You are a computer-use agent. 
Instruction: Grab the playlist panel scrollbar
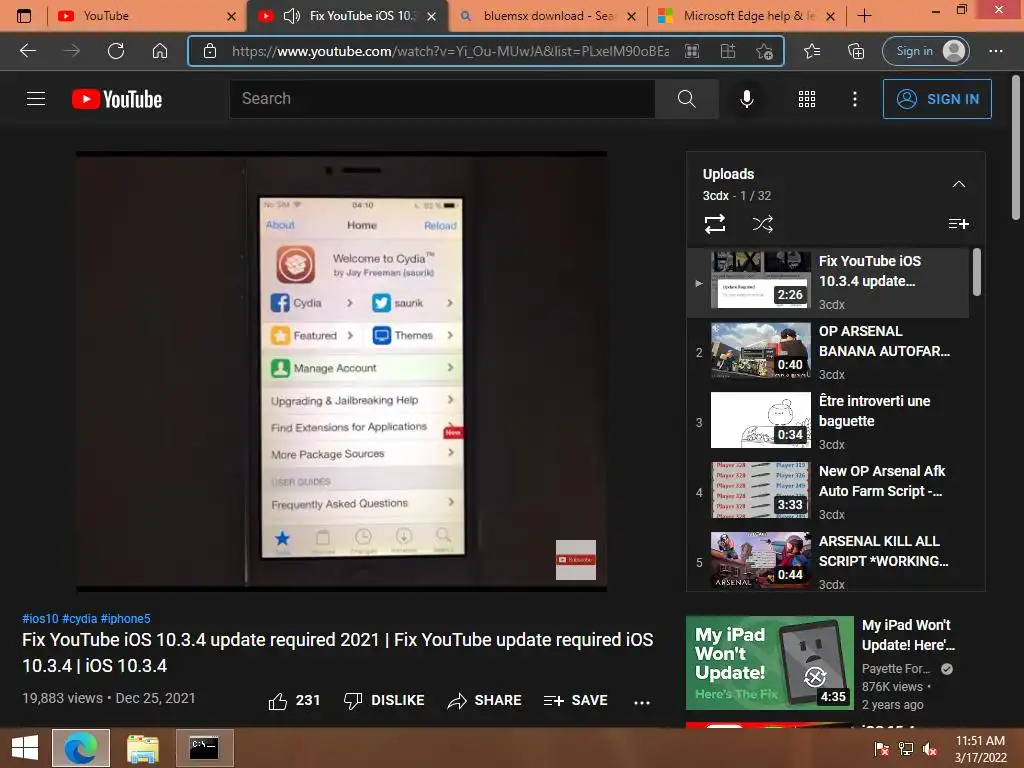coord(976,272)
